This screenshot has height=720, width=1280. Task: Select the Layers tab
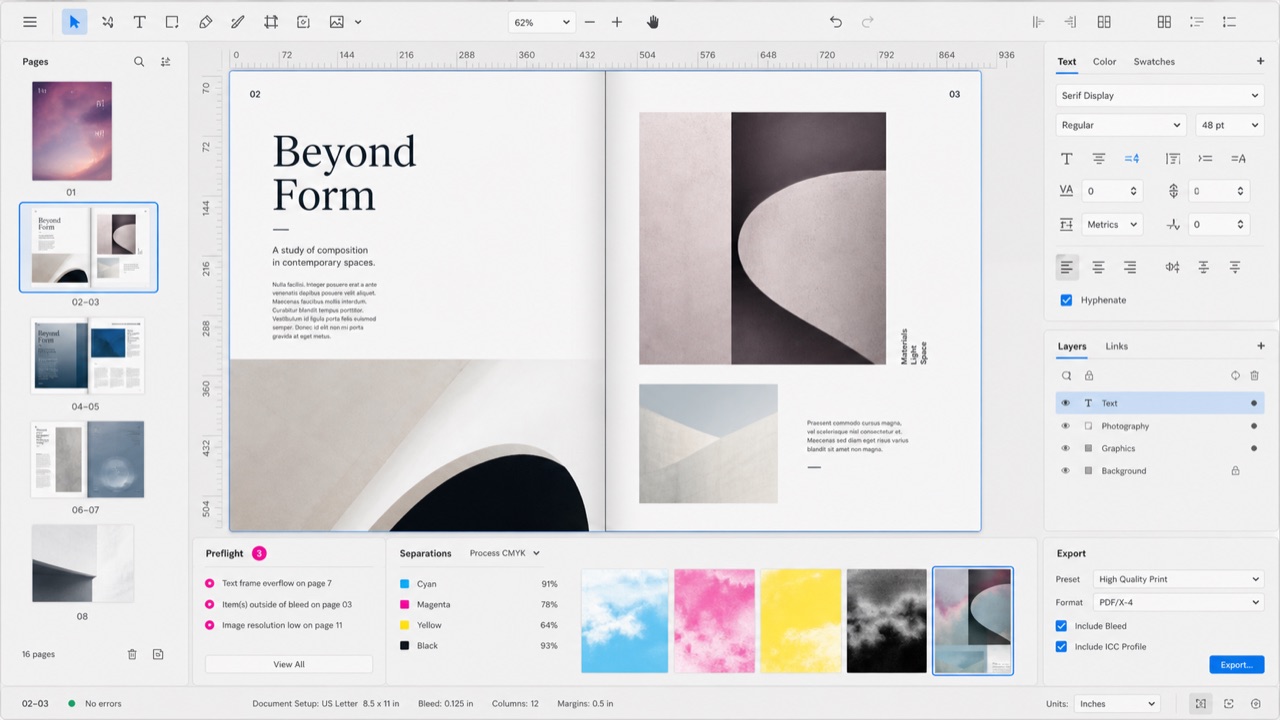pos(1072,346)
